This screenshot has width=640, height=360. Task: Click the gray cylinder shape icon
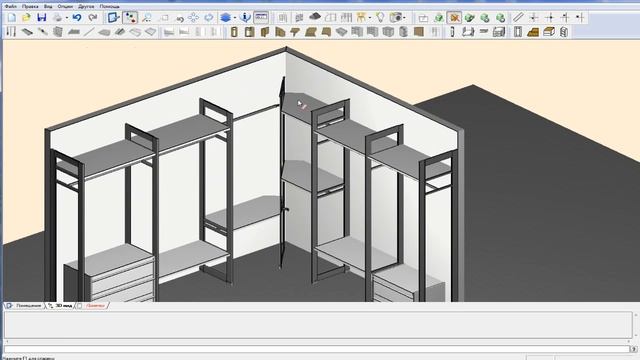pos(403,32)
